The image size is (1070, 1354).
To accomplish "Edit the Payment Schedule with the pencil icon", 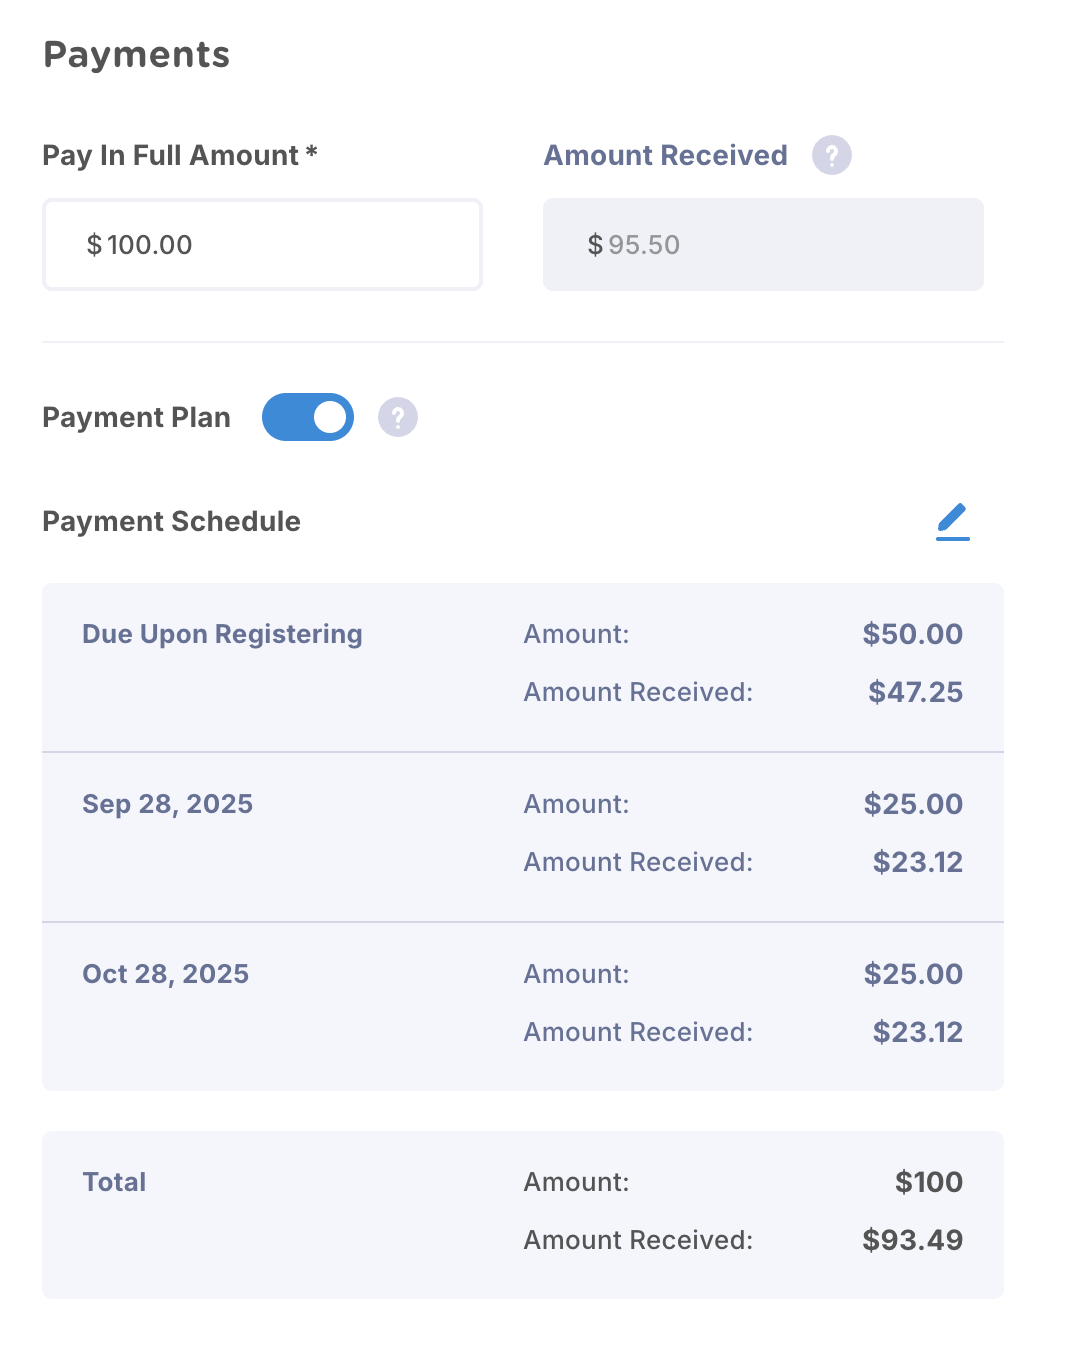I will click(953, 522).
